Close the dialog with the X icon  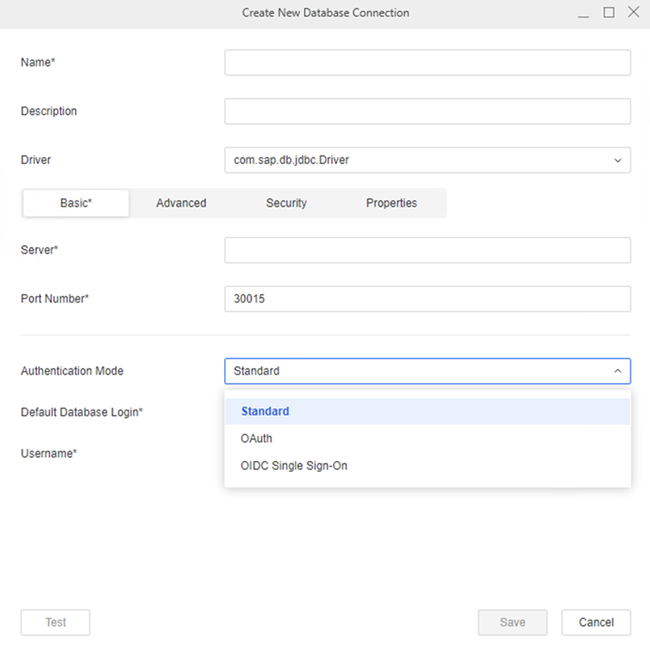(x=633, y=13)
